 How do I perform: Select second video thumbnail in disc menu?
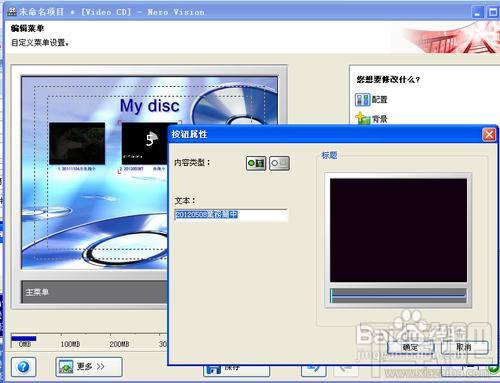click(145, 143)
